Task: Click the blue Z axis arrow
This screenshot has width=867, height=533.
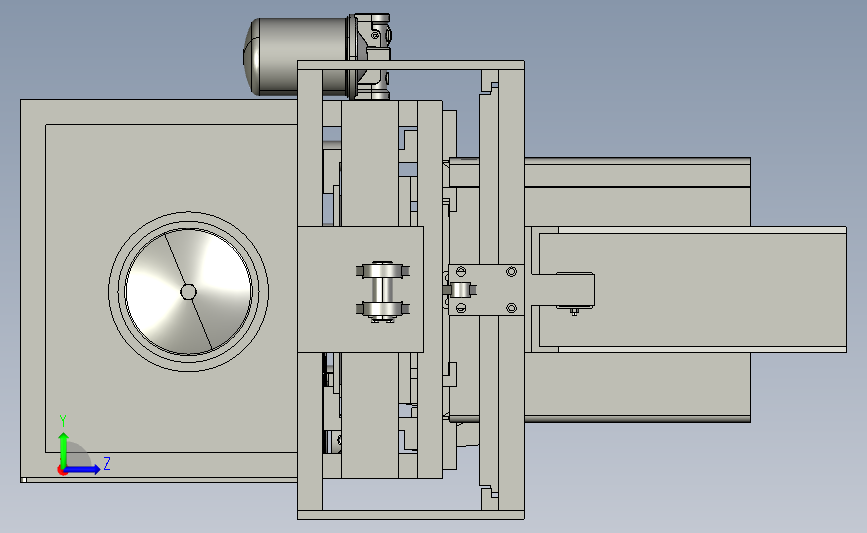Action: (83, 469)
